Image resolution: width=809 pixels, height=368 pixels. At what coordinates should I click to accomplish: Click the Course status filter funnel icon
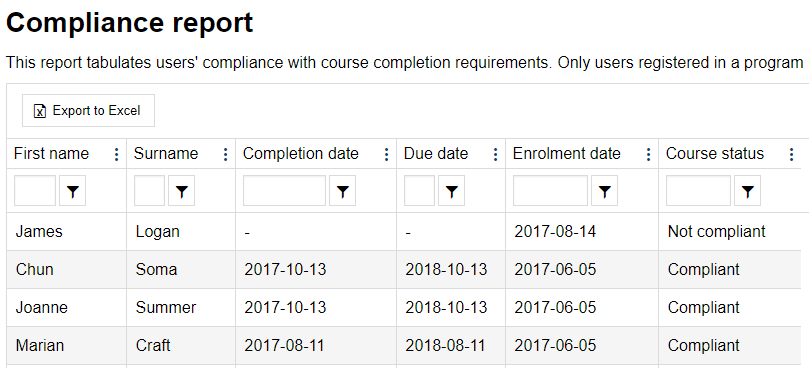tap(747, 191)
